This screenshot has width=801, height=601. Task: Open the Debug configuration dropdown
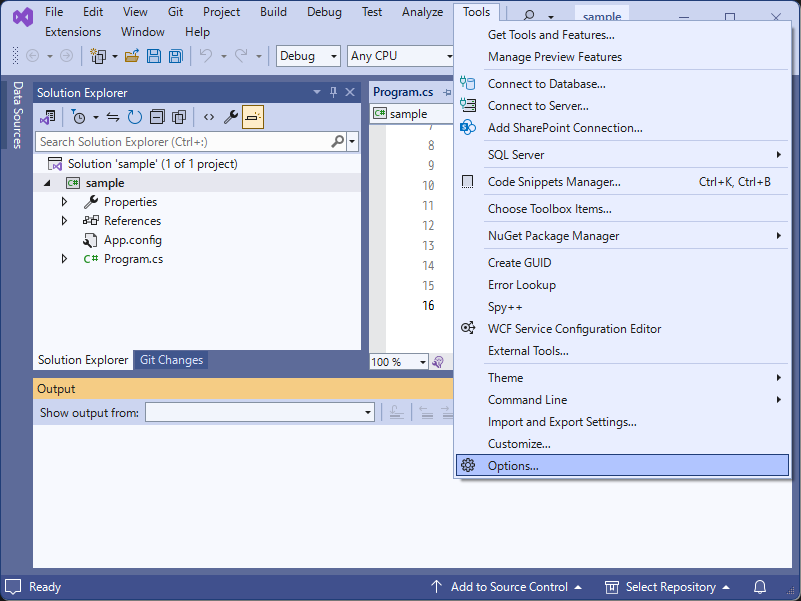click(x=308, y=56)
